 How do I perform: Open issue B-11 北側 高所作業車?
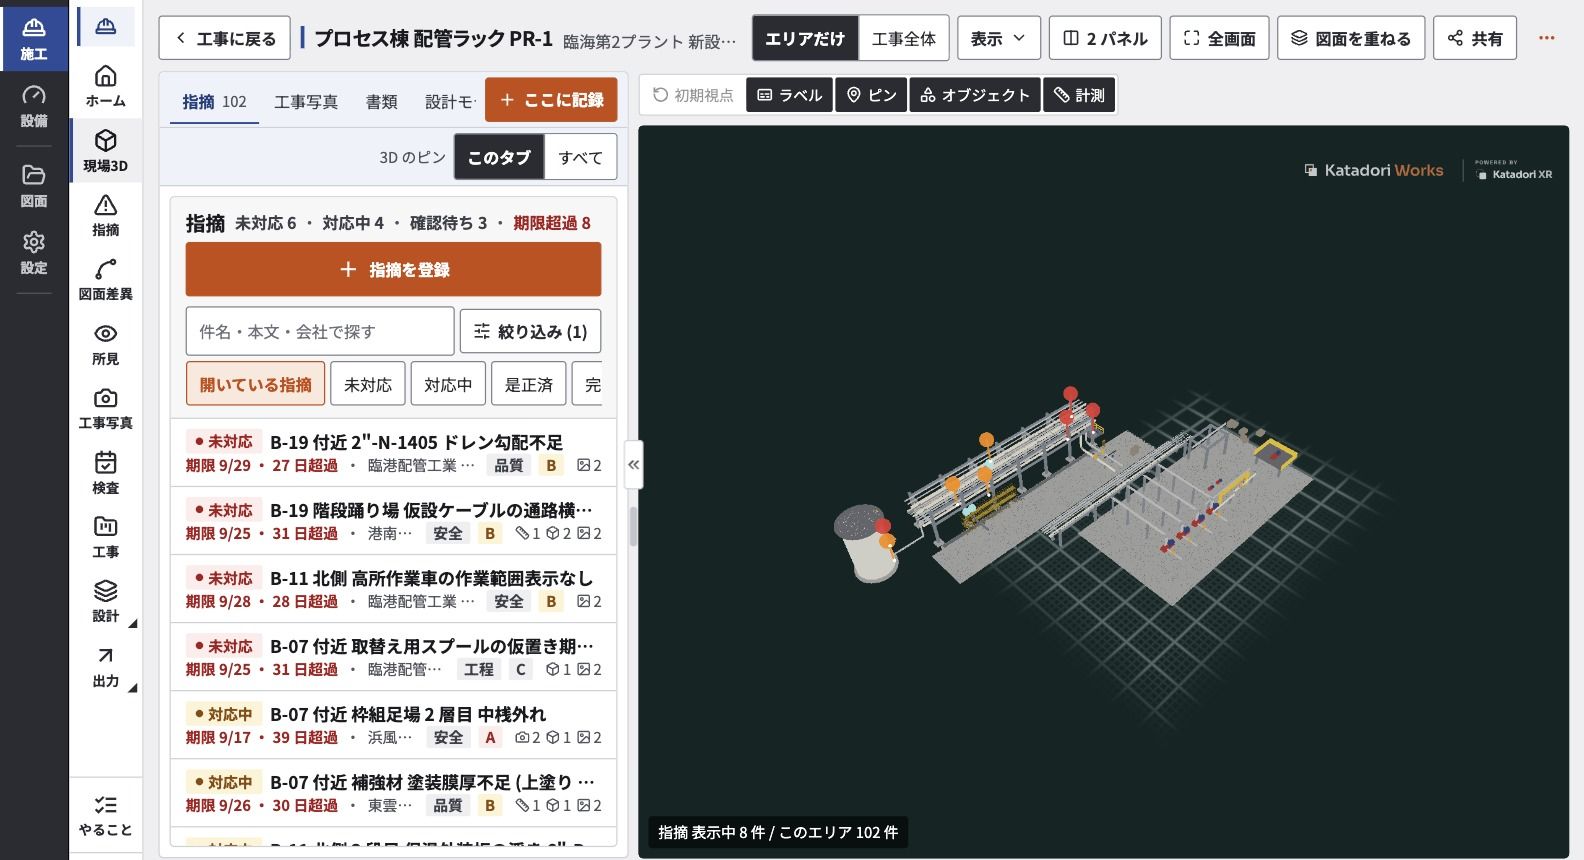393,589
